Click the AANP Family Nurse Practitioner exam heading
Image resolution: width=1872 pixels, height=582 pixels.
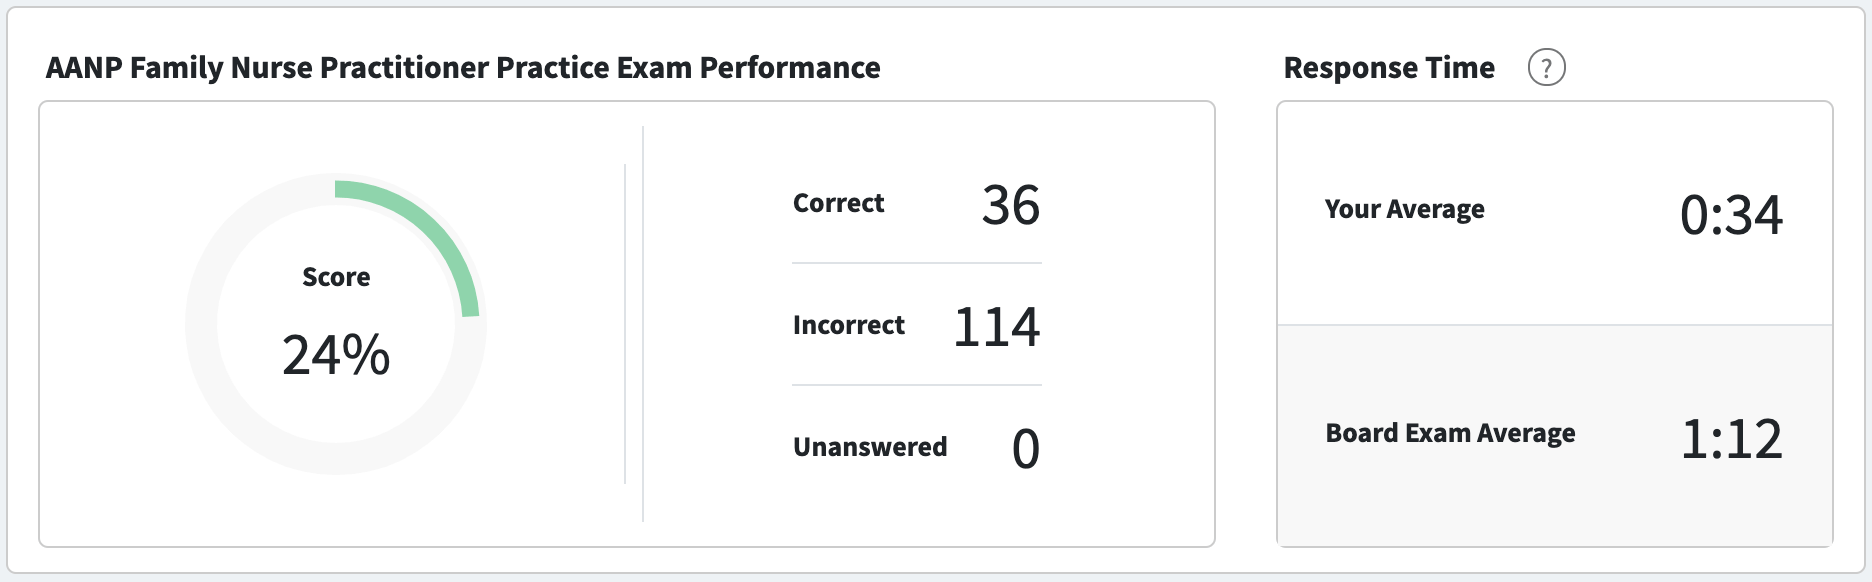[x=463, y=68]
